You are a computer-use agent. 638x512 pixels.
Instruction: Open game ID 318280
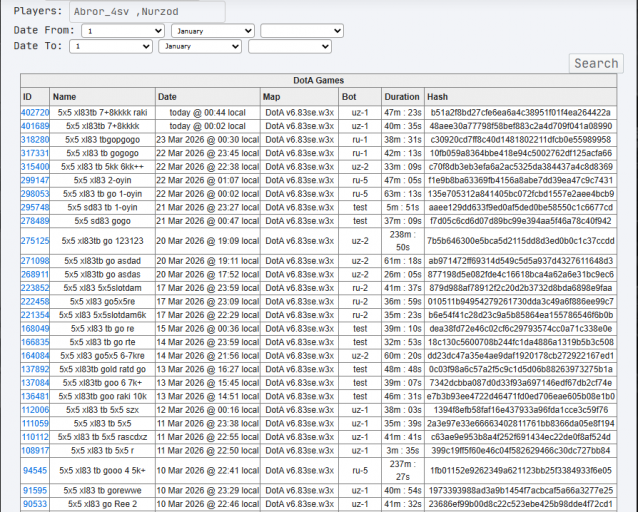[35, 140]
